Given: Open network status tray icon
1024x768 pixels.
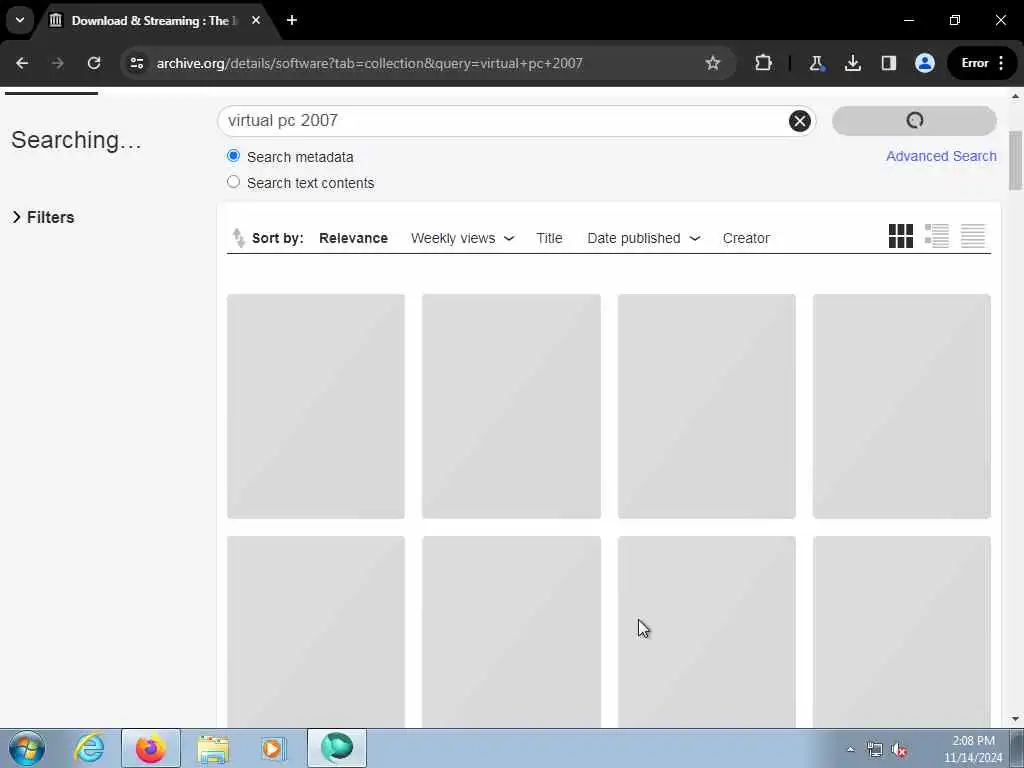Looking at the screenshot, I should tap(874, 750).
